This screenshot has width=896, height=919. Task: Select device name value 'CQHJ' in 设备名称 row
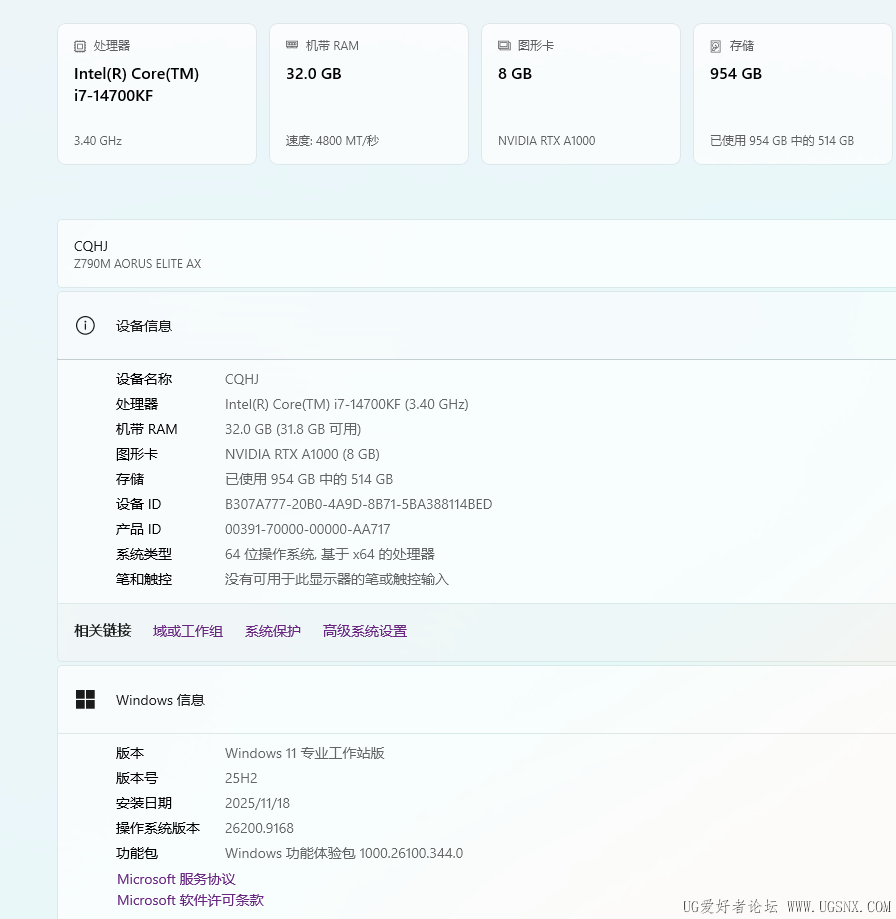(x=242, y=379)
